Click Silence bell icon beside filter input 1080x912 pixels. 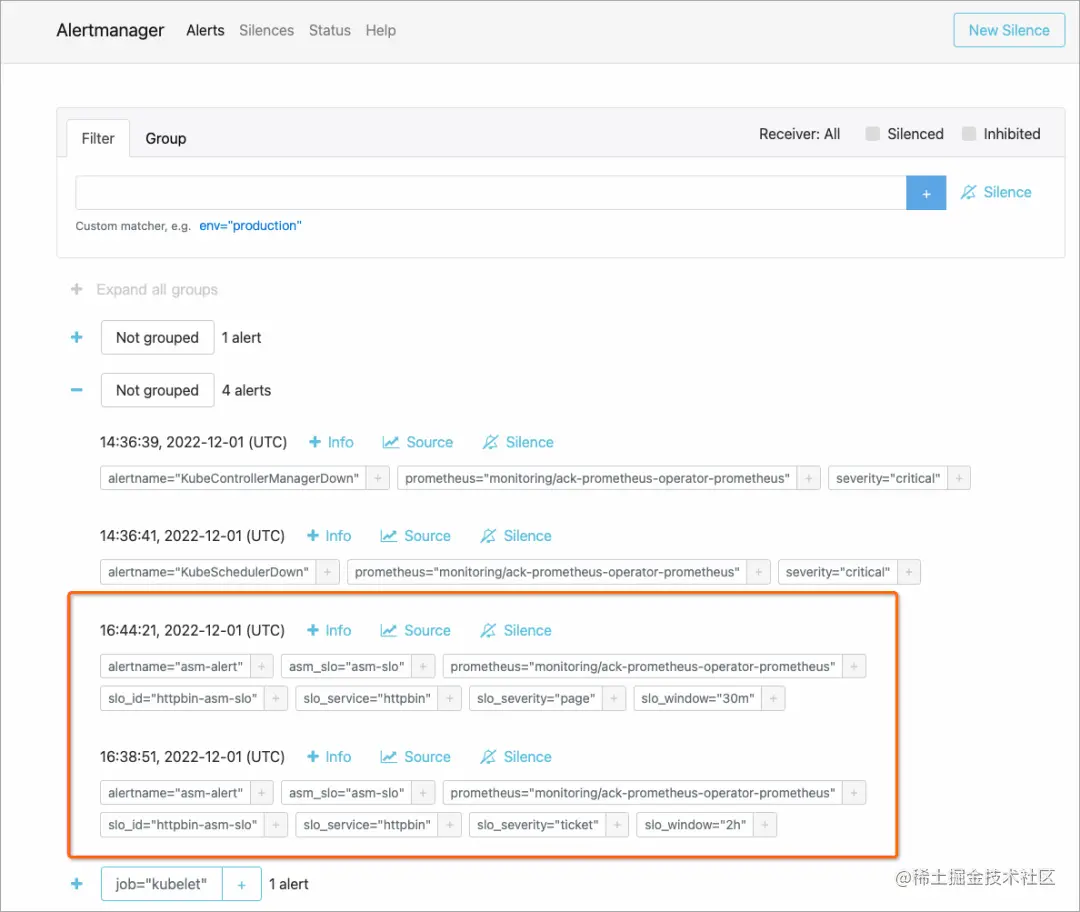pos(968,192)
